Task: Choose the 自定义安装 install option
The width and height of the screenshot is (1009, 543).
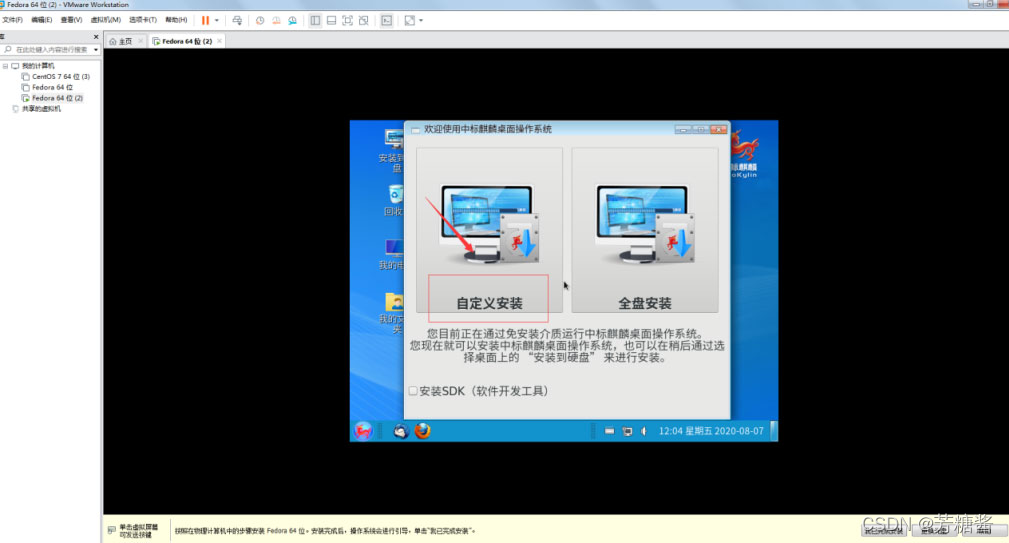Action: tap(489, 230)
